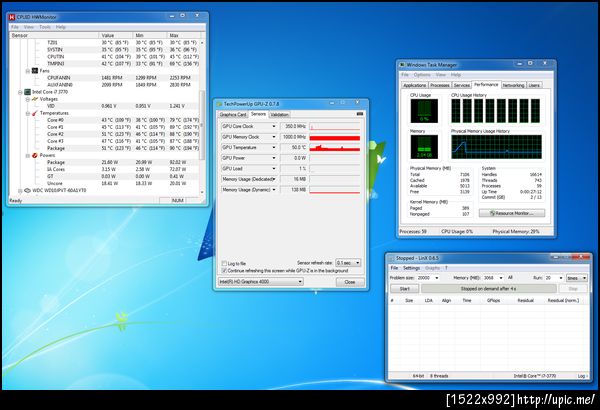The height and width of the screenshot is (410, 600).
Task: Select the Sensors tab in GPU-Z
Action: (258, 114)
